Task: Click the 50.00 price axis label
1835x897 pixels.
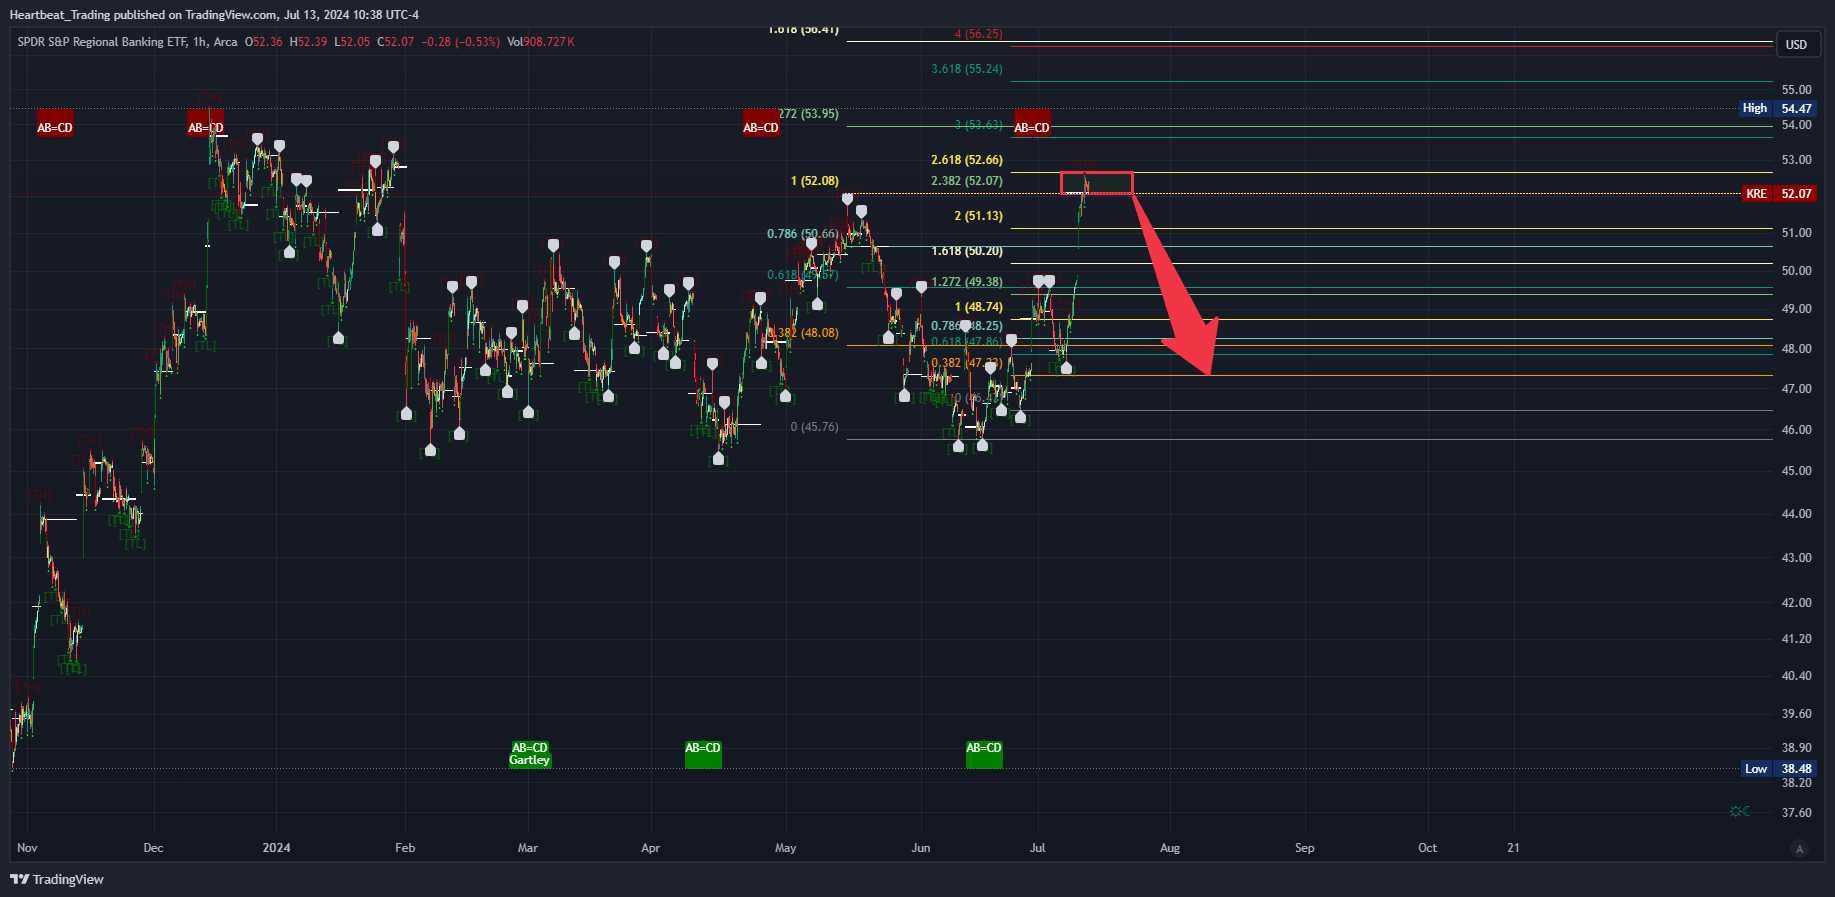Action: pyautogui.click(x=1797, y=271)
